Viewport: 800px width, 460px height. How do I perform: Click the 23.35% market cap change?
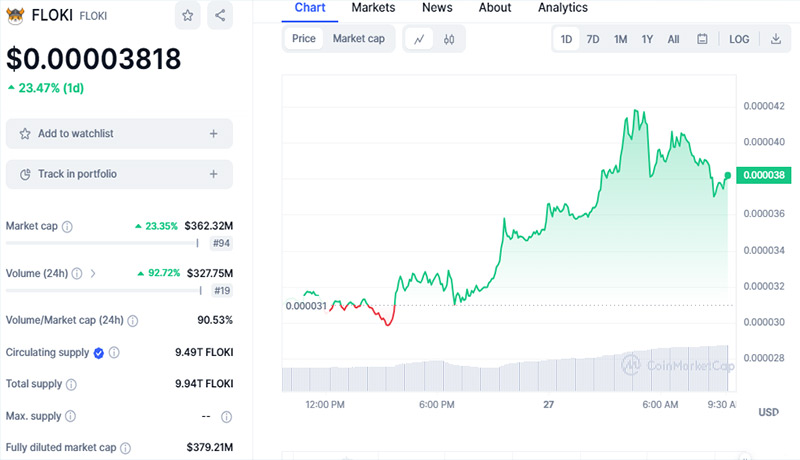point(161,226)
